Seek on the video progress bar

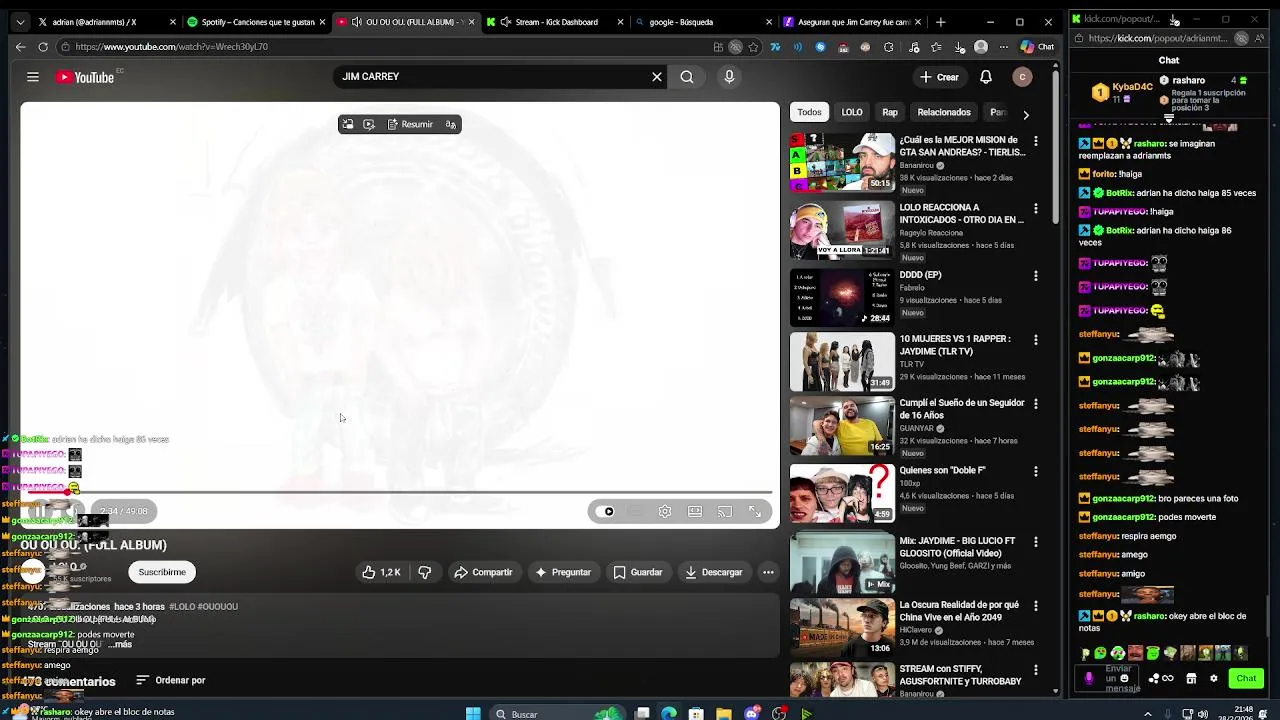pos(400,492)
